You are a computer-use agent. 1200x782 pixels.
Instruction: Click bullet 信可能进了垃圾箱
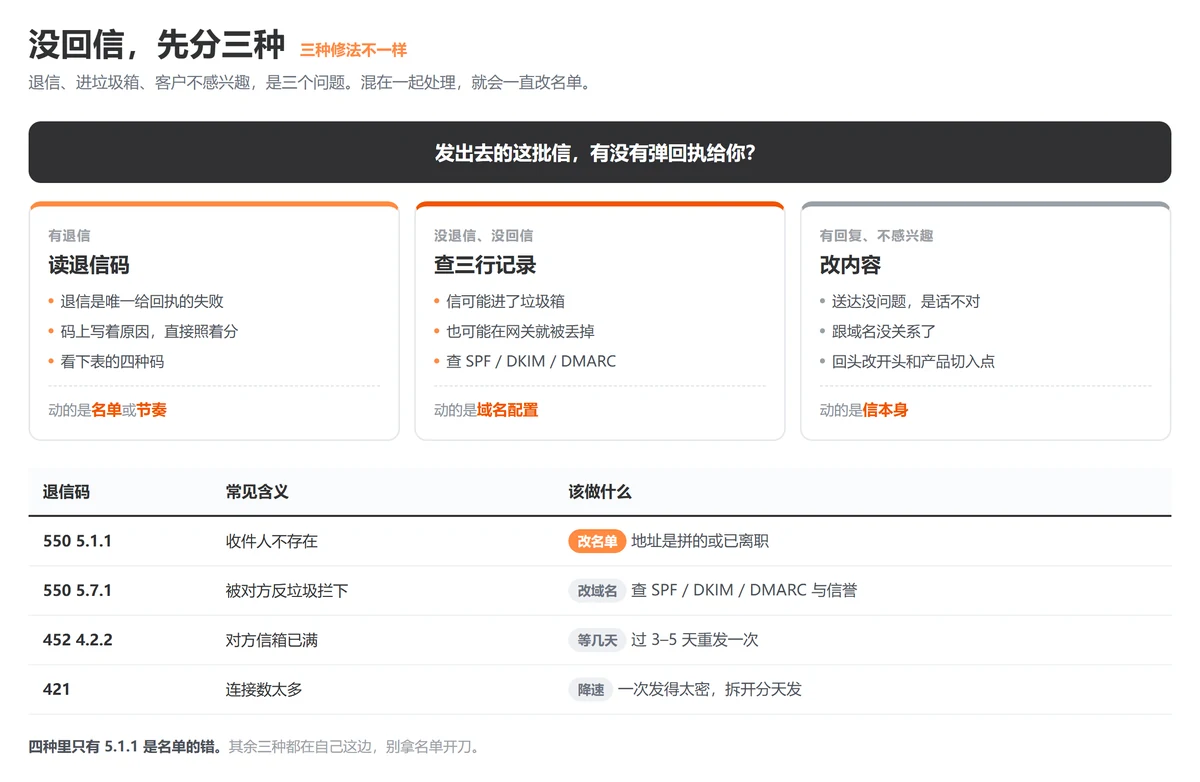coord(506,301)
